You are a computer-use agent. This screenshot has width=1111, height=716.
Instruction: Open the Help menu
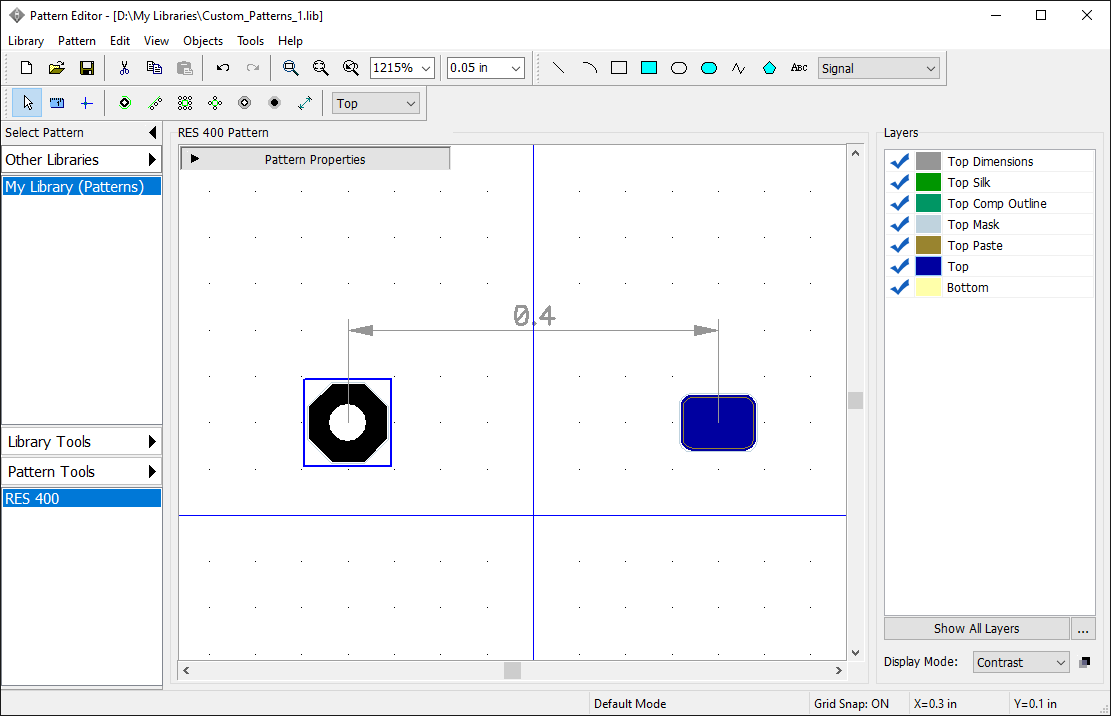290,41
